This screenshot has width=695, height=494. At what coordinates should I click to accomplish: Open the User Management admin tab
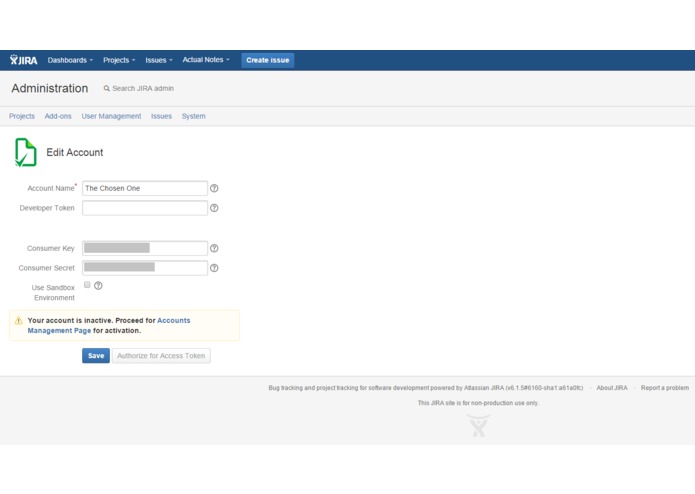point(111,116)
